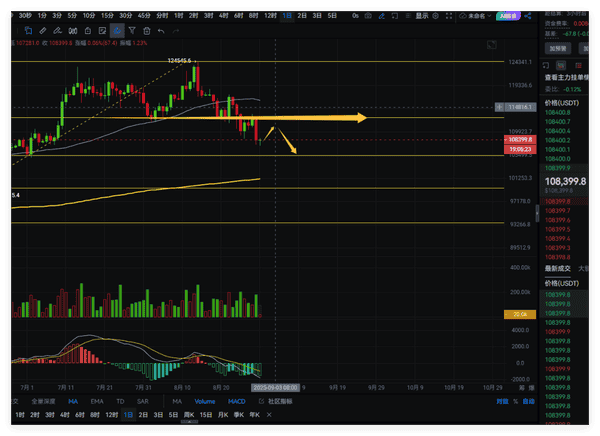Click the share icon at top right

click(527, 16)
